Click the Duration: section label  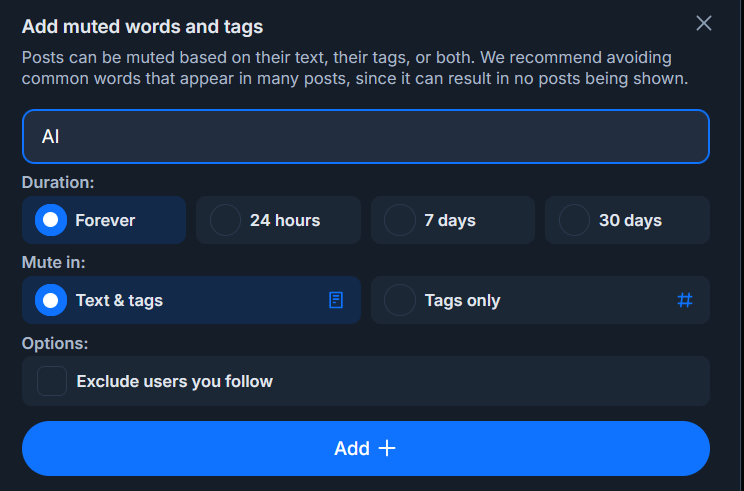pos(58,183)
